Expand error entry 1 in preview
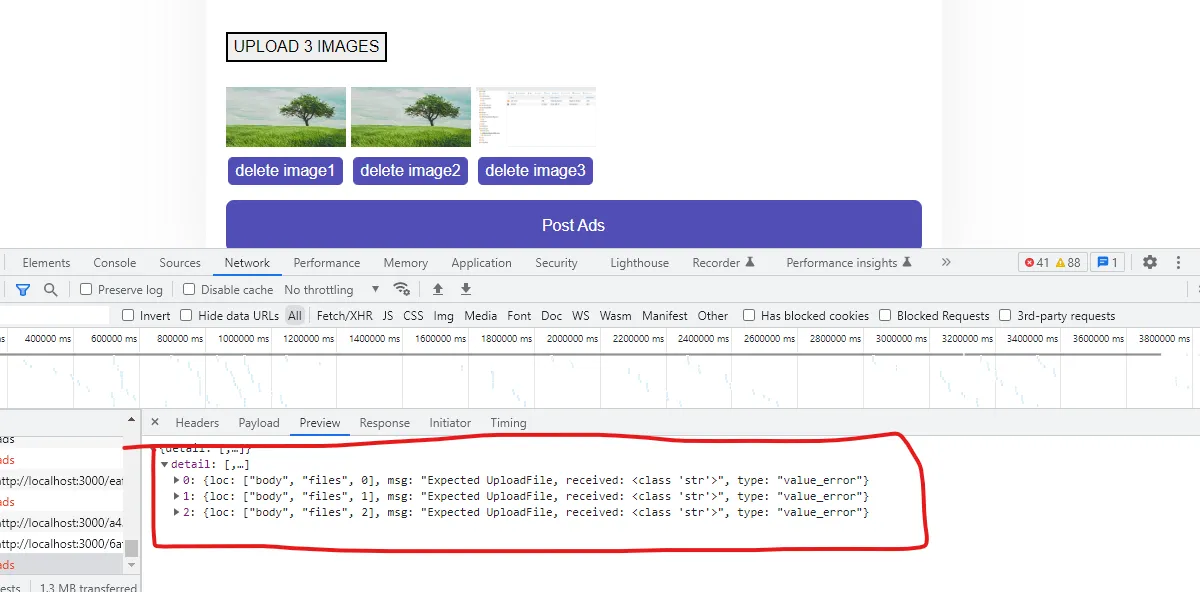1200x592 pixels. pos(177,496)
